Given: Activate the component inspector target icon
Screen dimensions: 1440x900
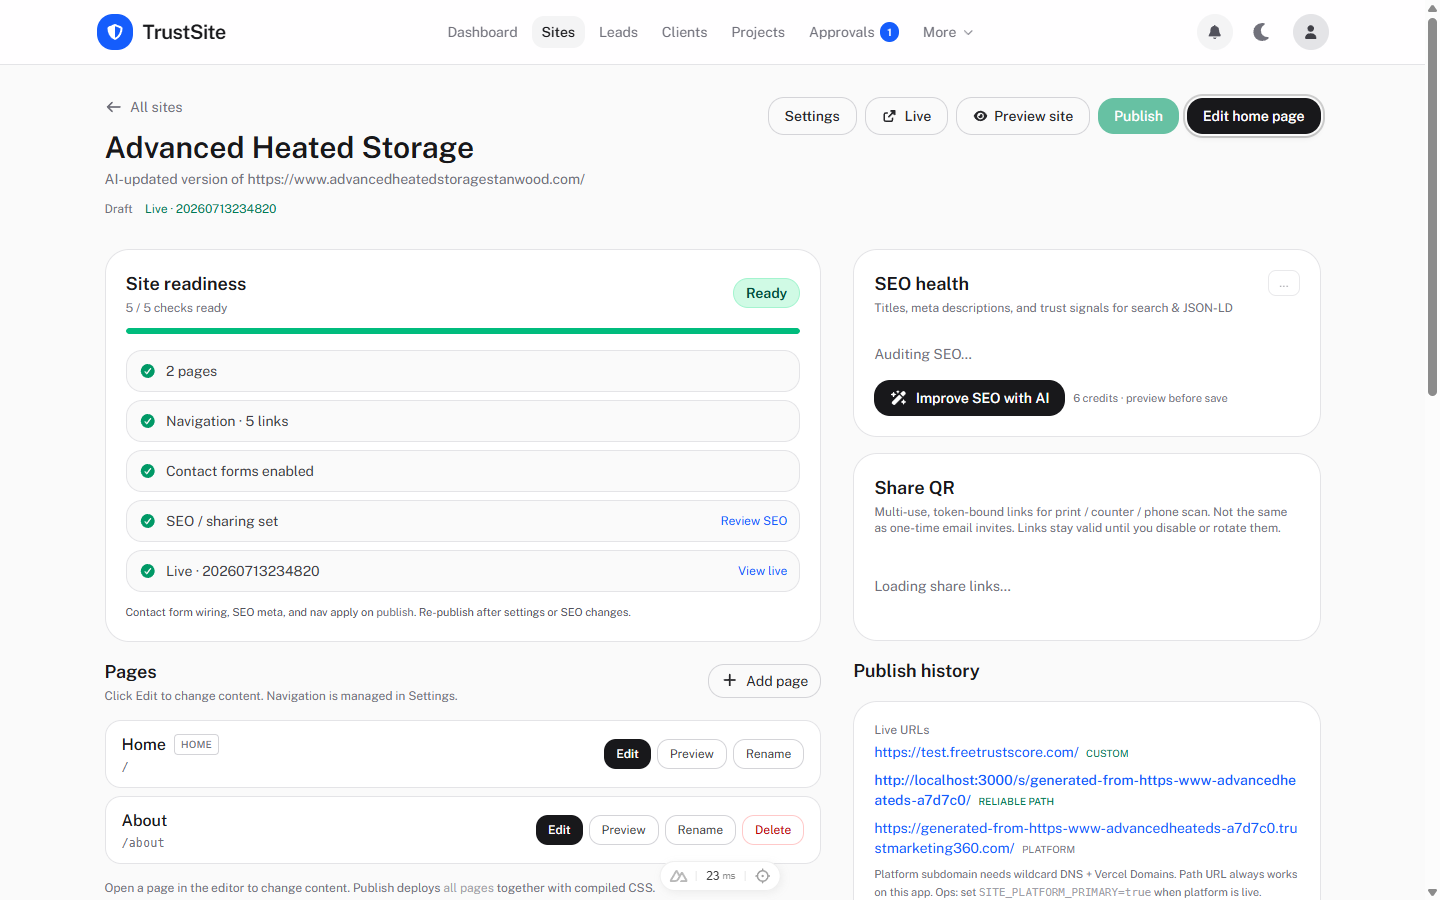Looking at the screenshot, I should 763,876.
